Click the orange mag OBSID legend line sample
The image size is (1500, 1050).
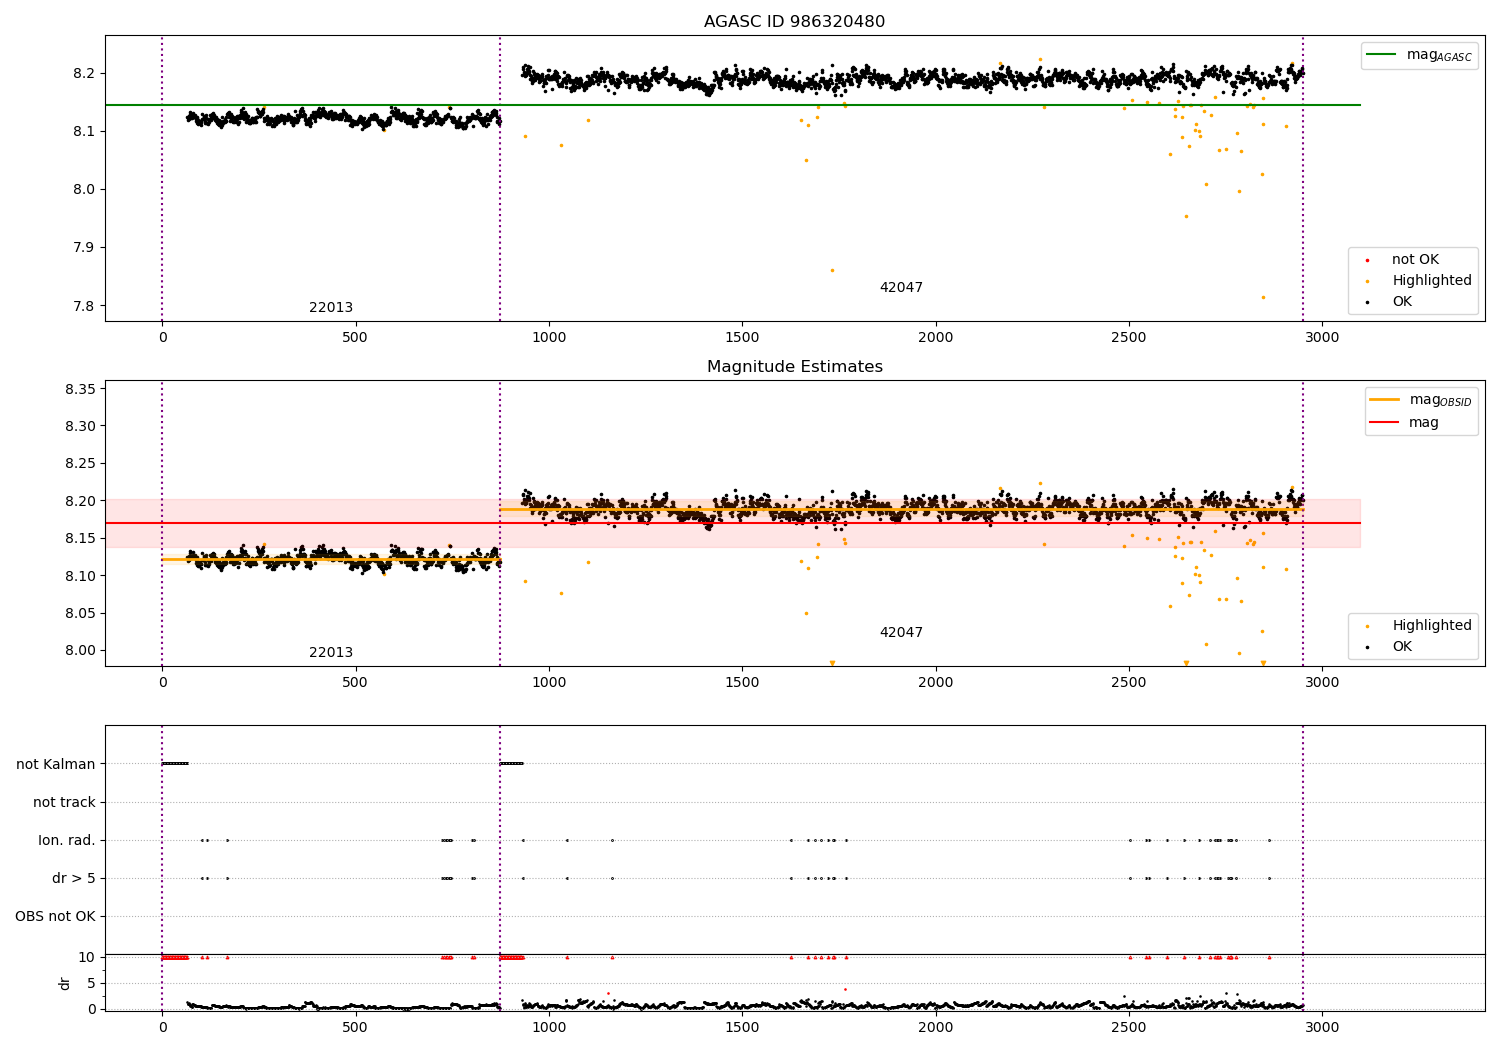pos(1385,400)
